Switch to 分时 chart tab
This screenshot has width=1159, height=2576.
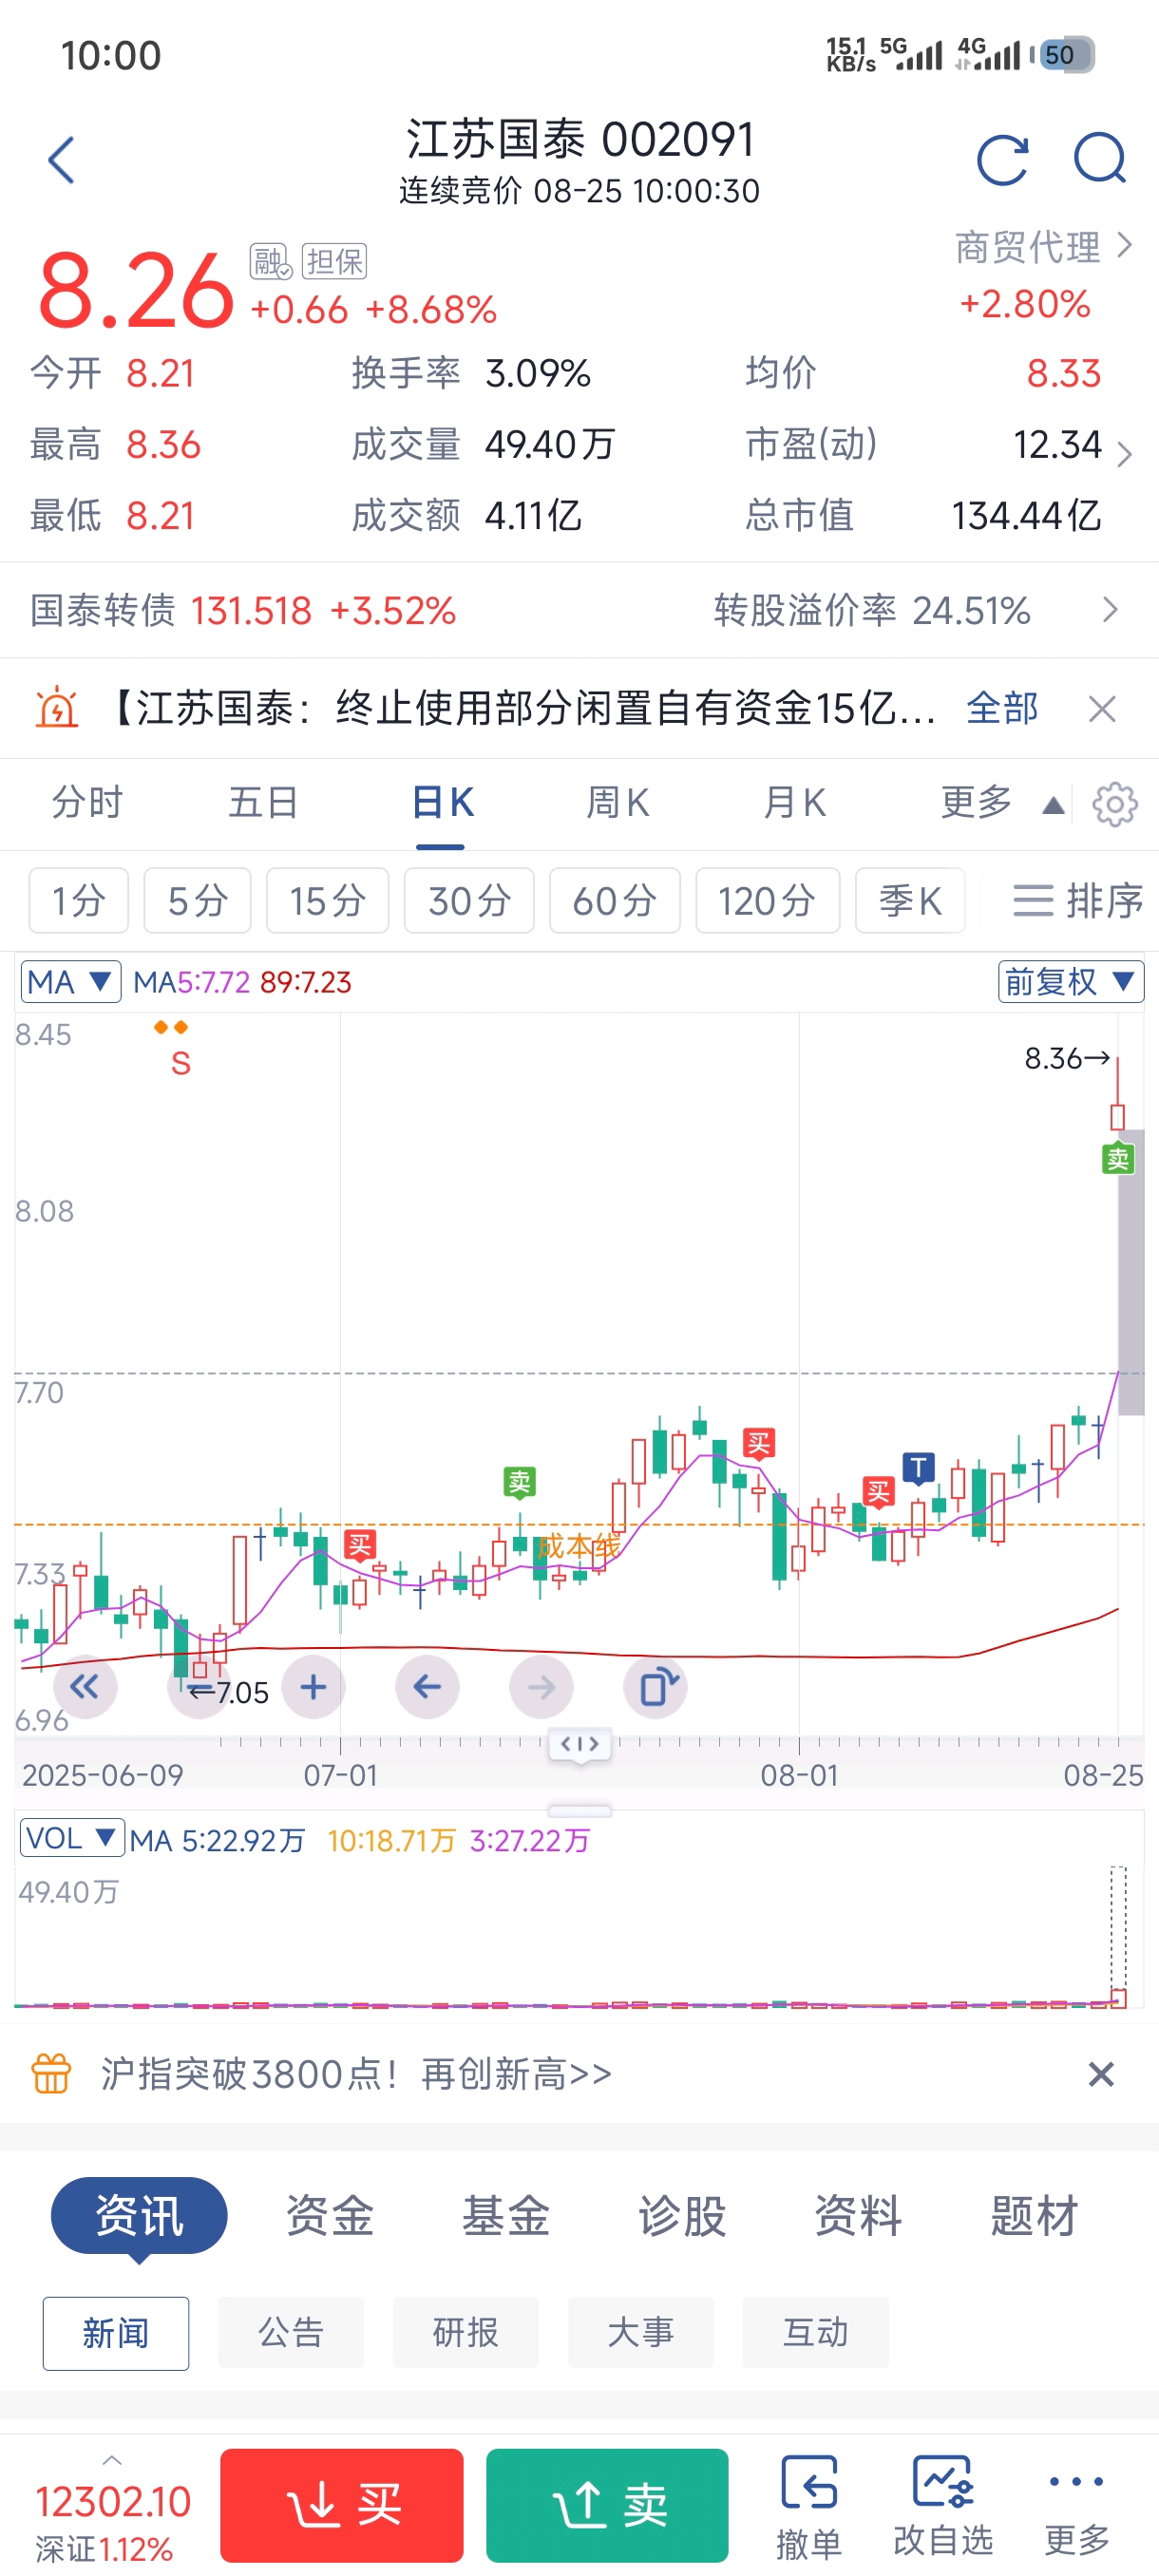87,803
